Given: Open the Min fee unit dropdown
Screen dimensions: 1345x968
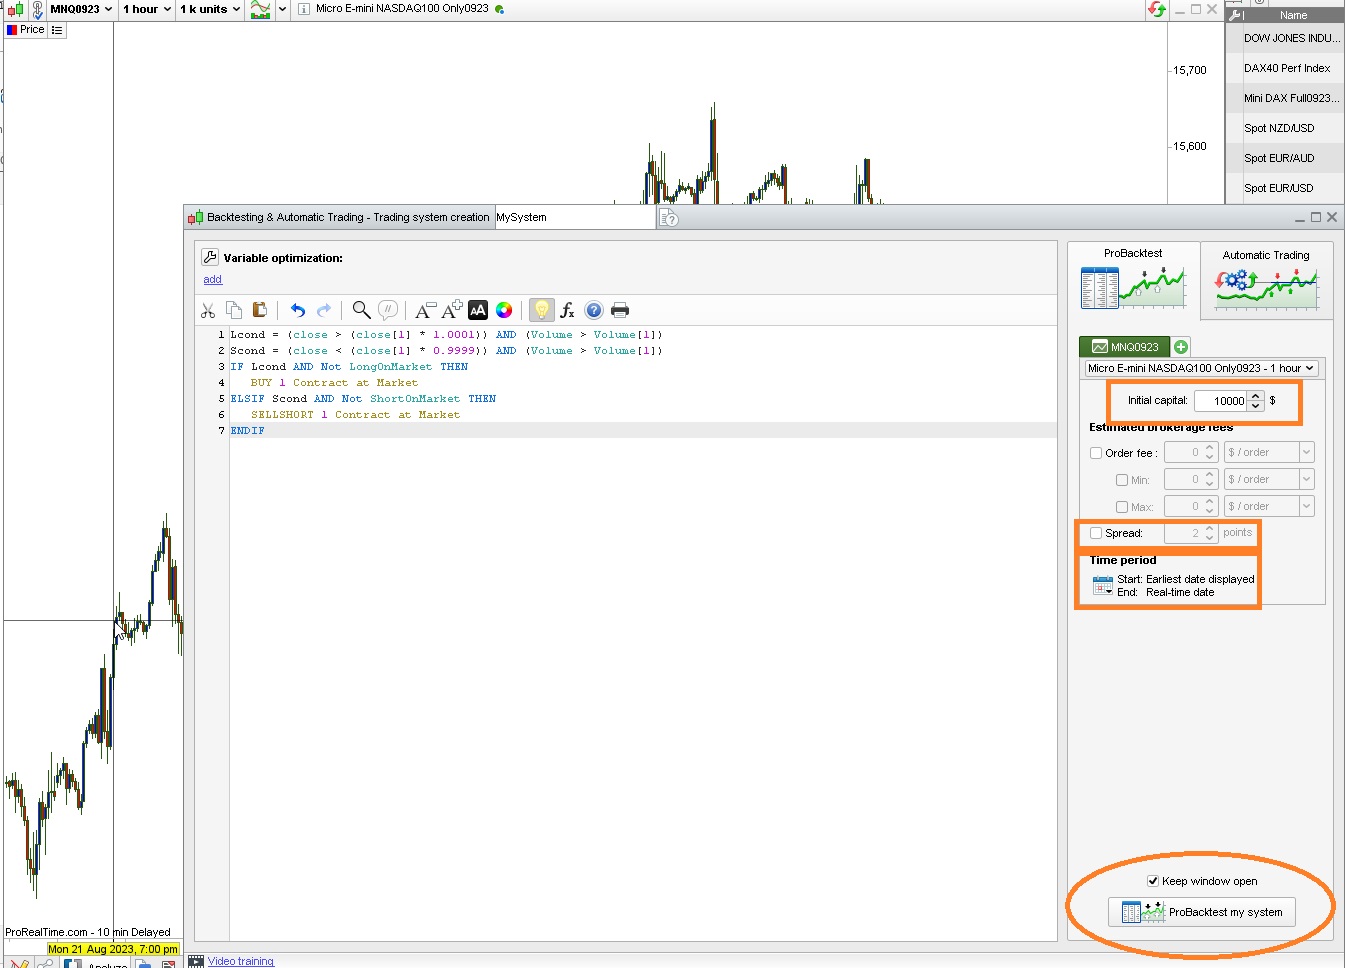Looking at the screenshot, I should click(x=1269, y=480).
